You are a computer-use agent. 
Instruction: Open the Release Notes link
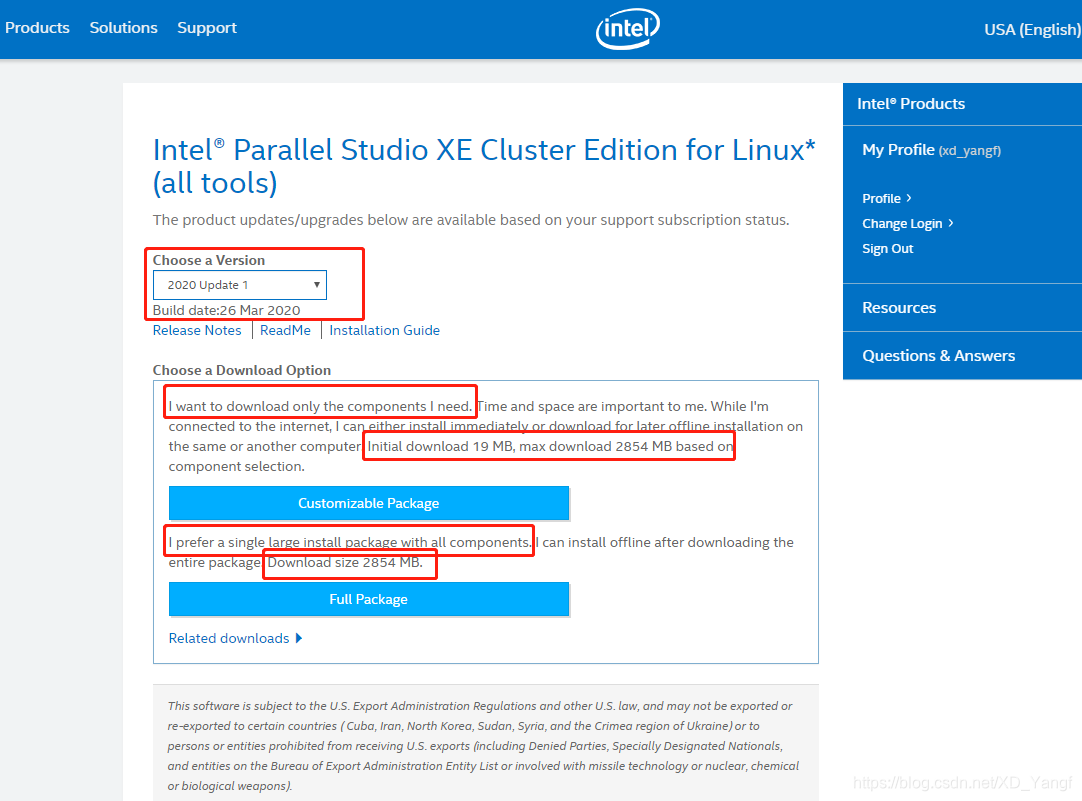197,330
